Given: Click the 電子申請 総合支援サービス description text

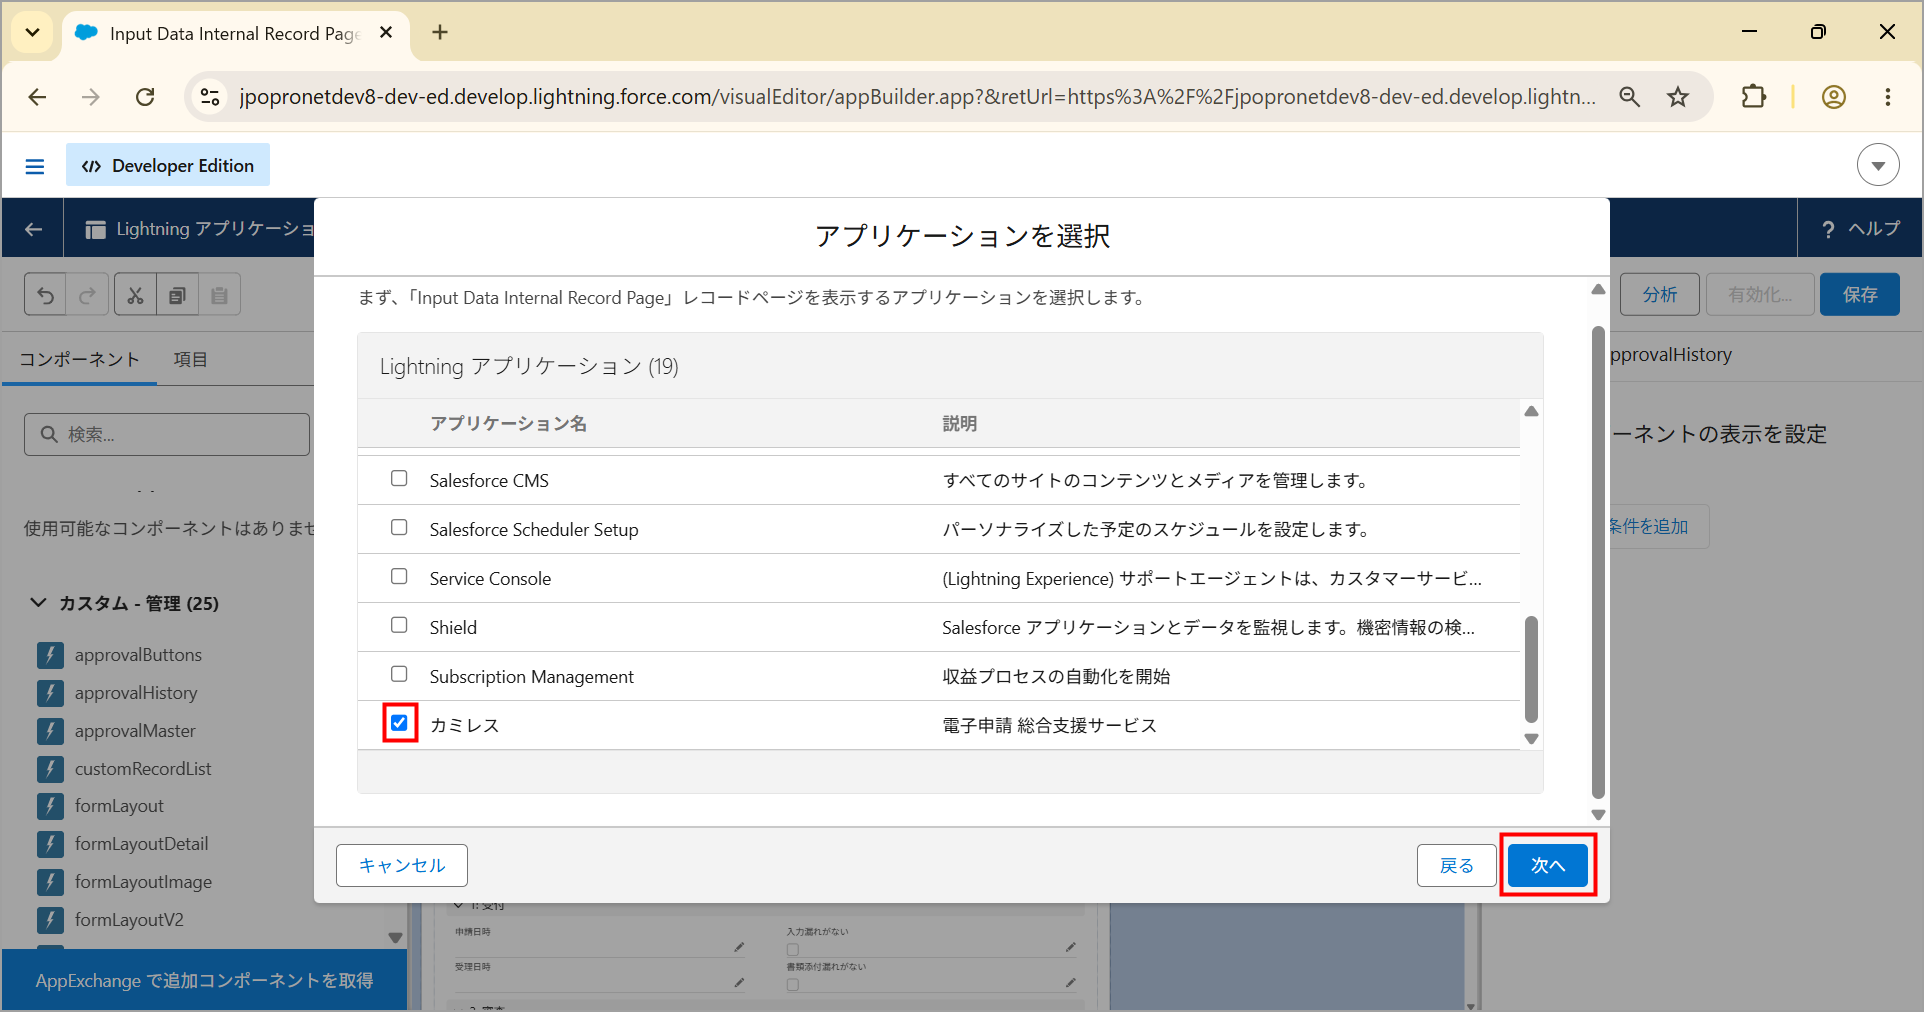Looking at the screenshot, I should (1050, 725).
